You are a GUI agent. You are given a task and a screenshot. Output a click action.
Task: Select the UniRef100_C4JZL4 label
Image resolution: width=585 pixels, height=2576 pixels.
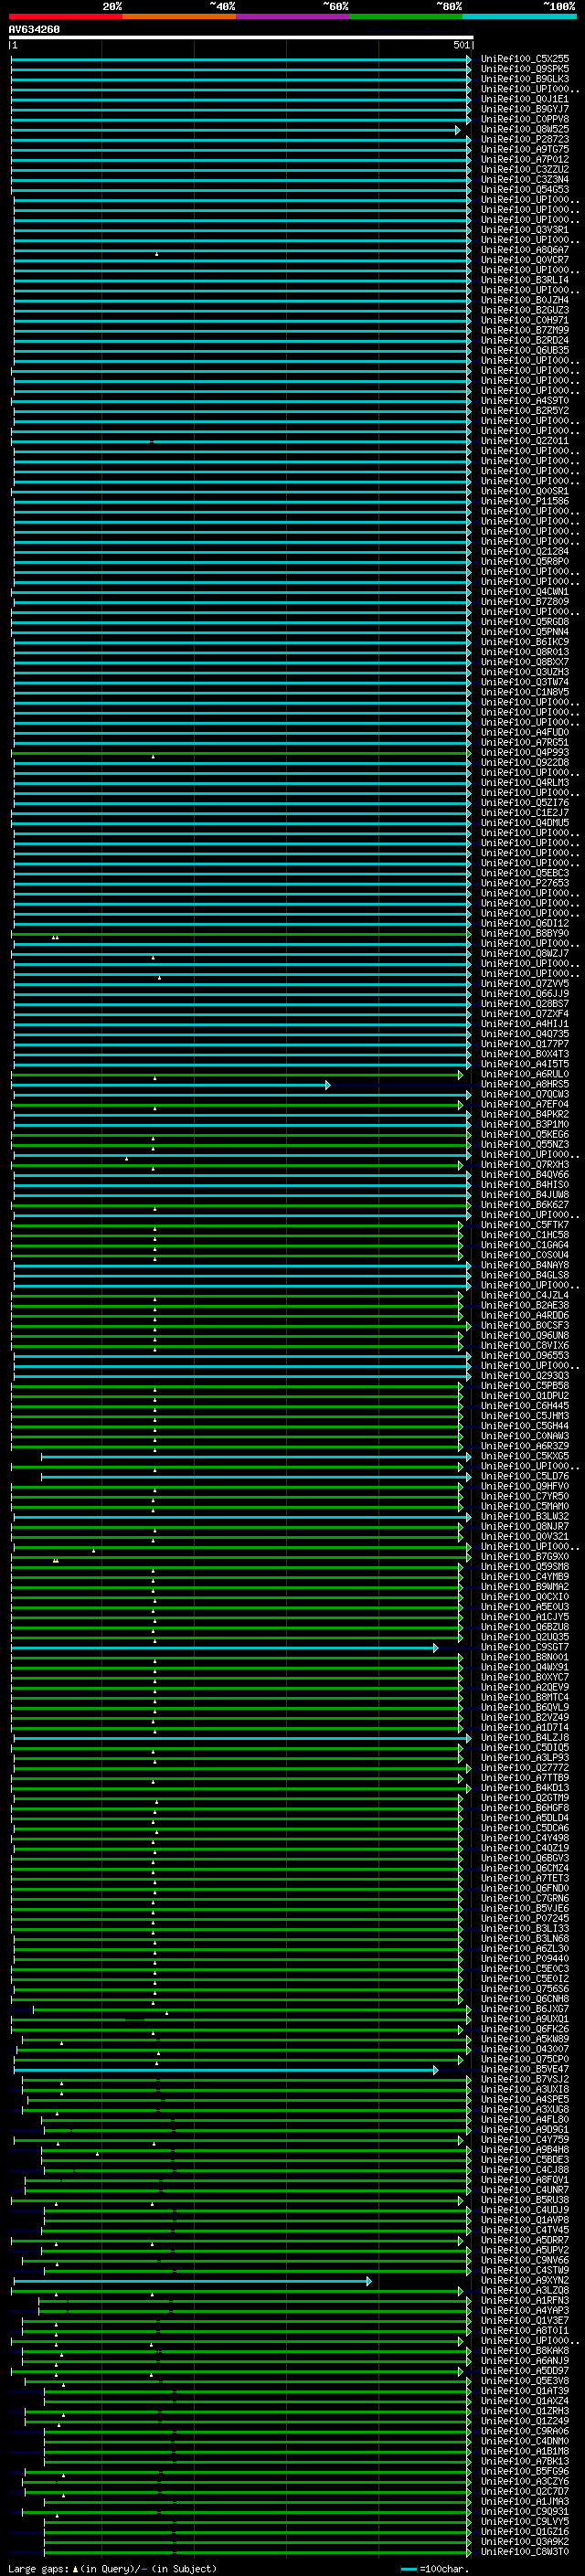(x=525, y=1295)
